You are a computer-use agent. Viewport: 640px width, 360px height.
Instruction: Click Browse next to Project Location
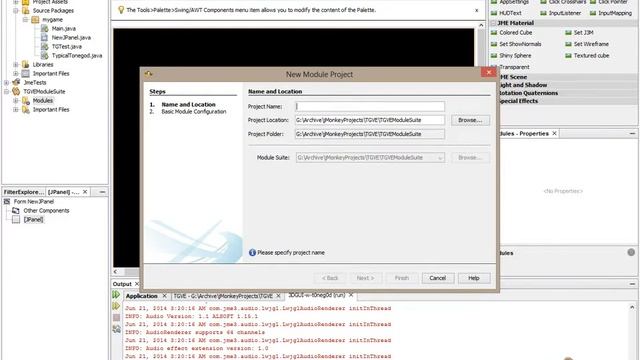(470, 120)
